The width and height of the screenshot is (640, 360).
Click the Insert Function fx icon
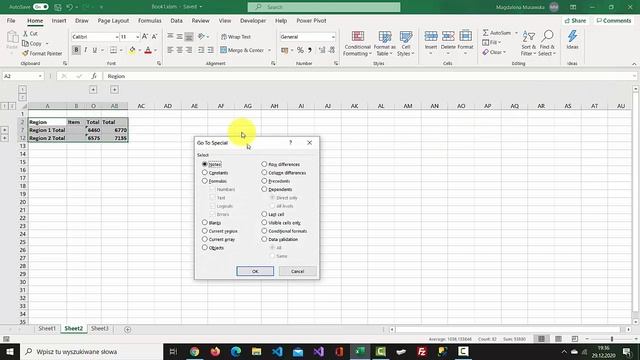click(94, 76)
